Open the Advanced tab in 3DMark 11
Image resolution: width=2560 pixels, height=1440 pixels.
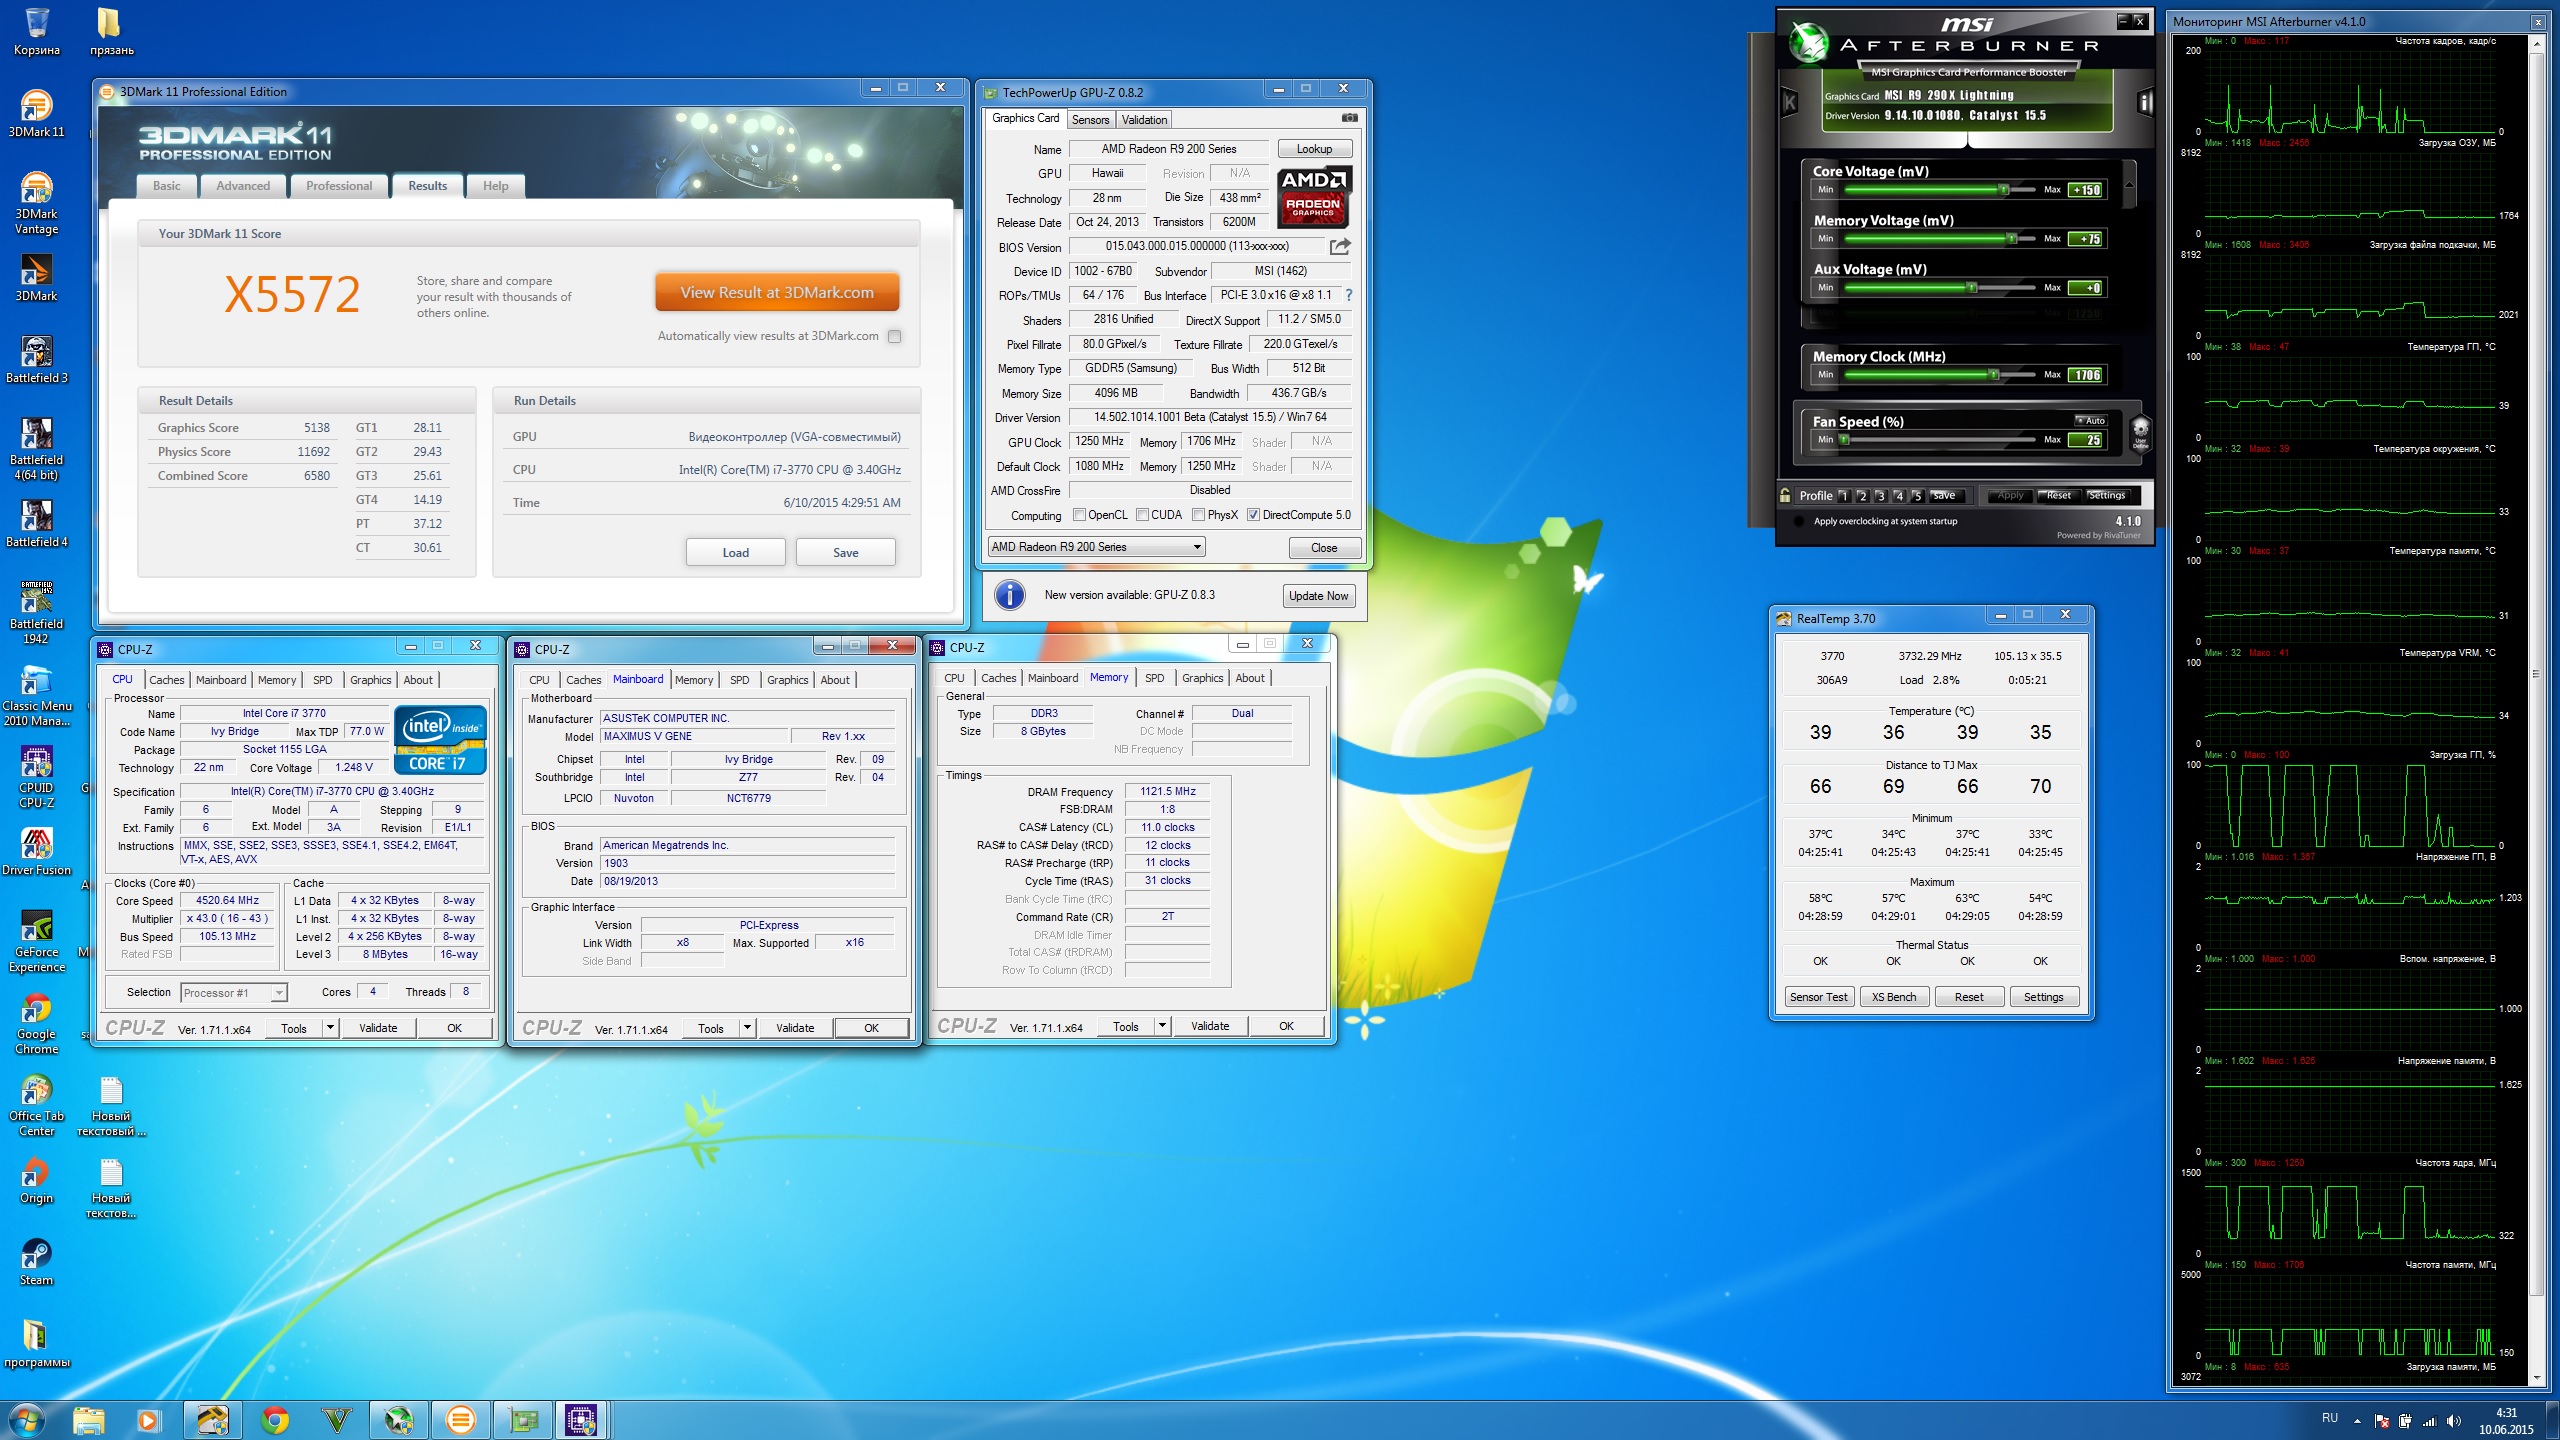click(x=243, y=186)
